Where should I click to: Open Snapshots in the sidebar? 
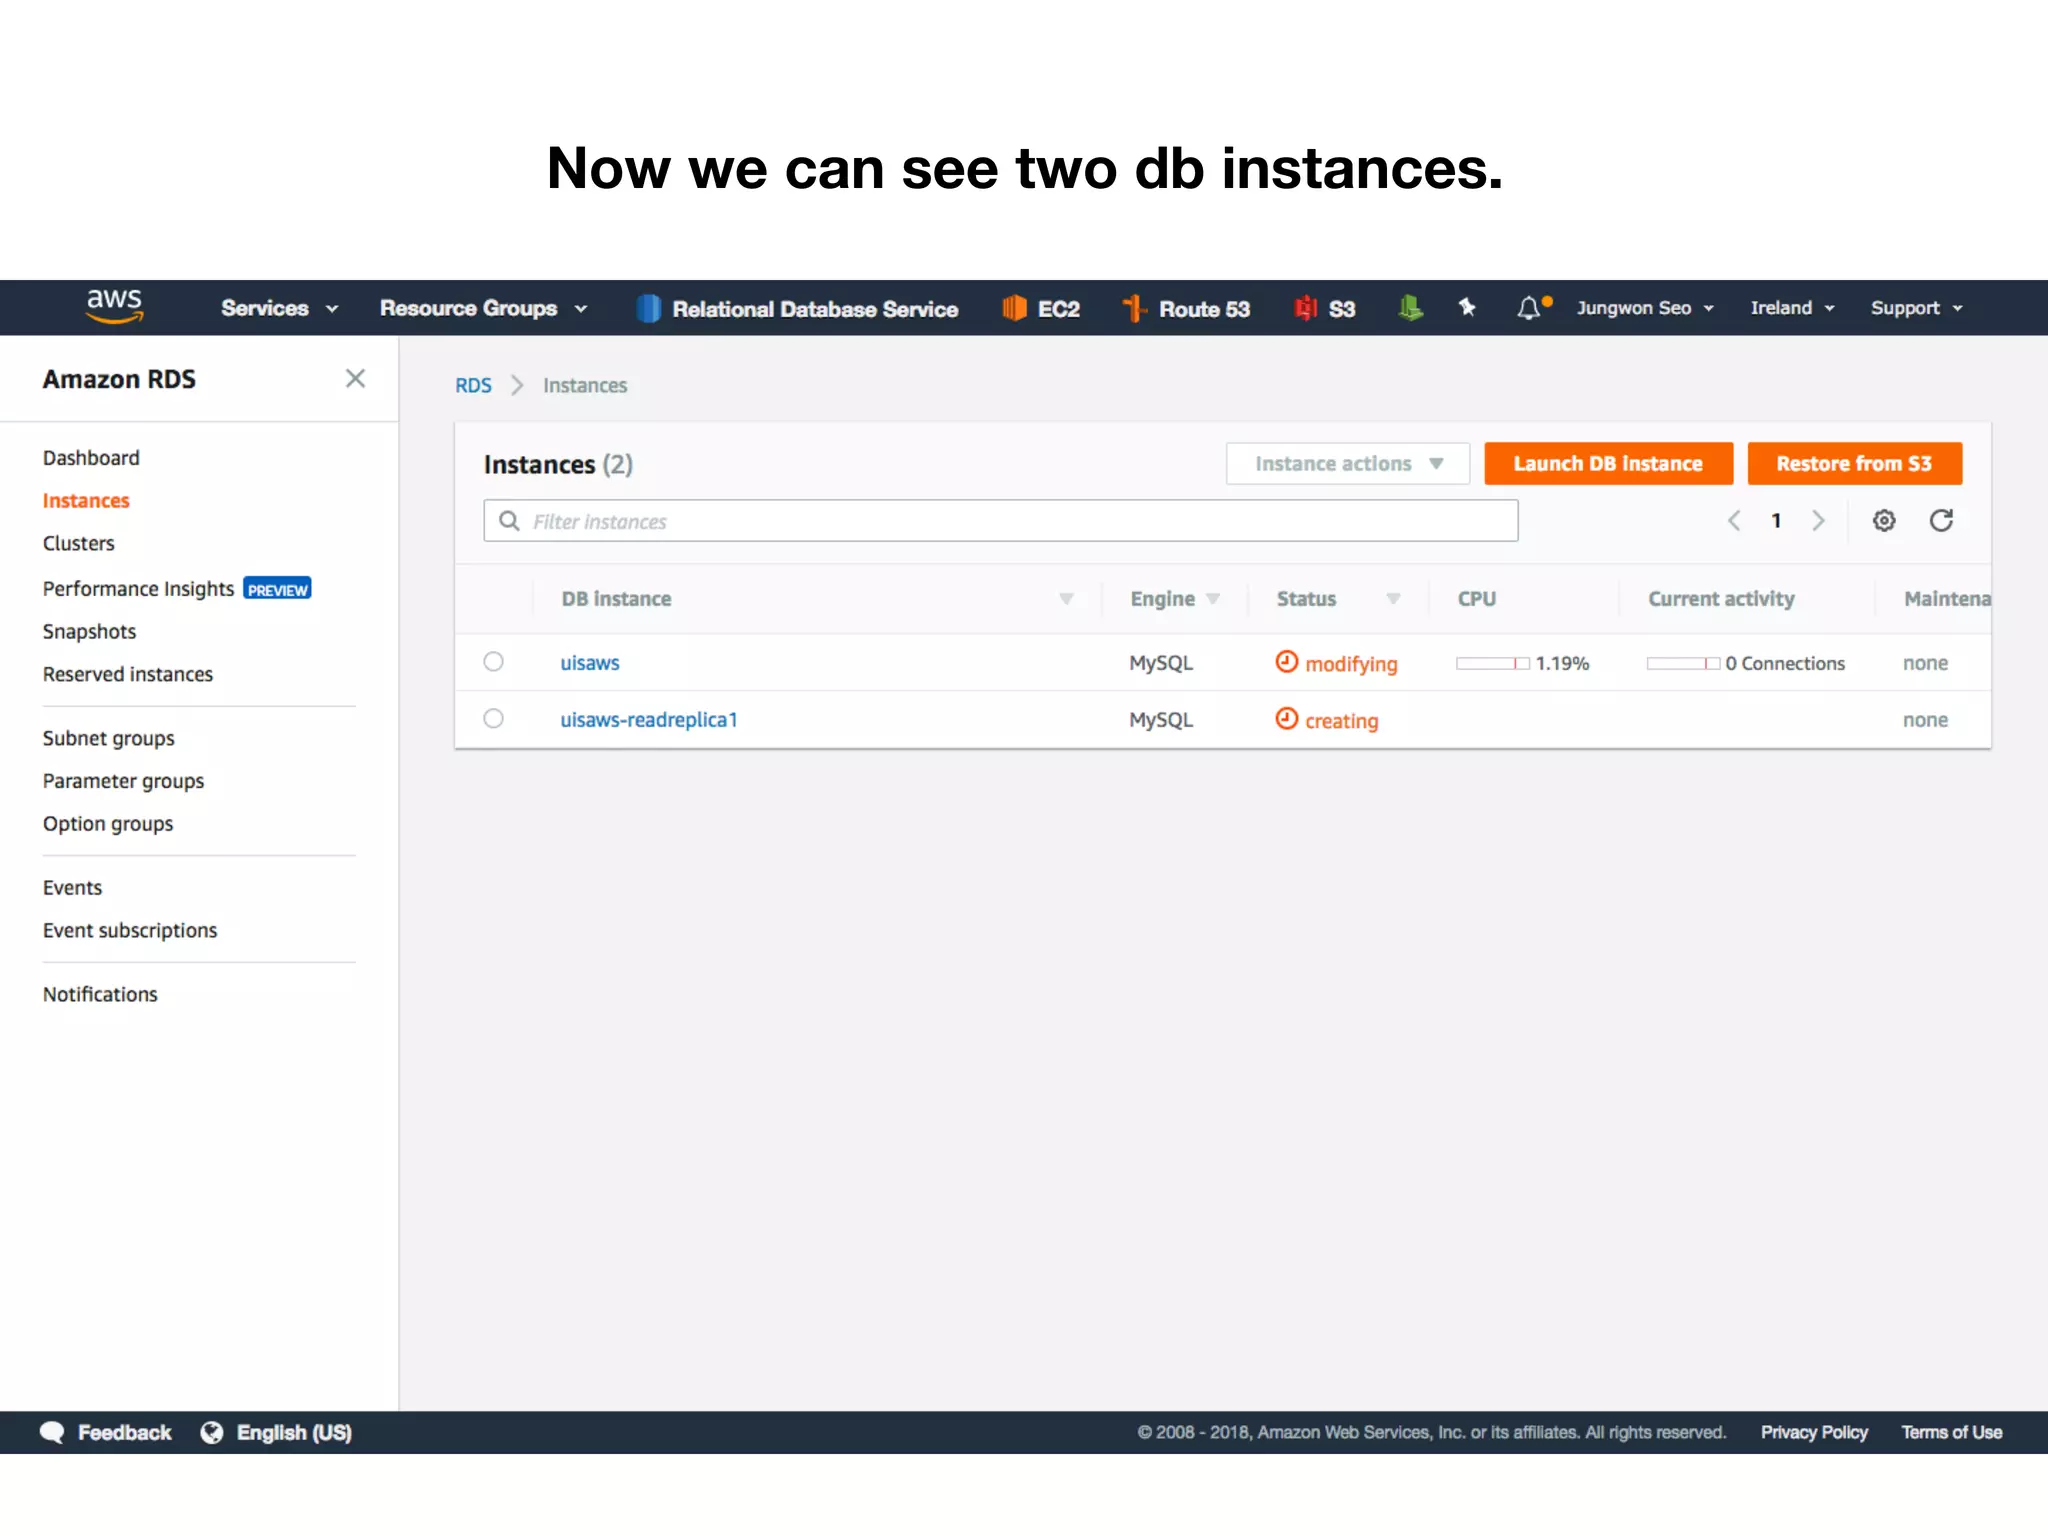89,632
